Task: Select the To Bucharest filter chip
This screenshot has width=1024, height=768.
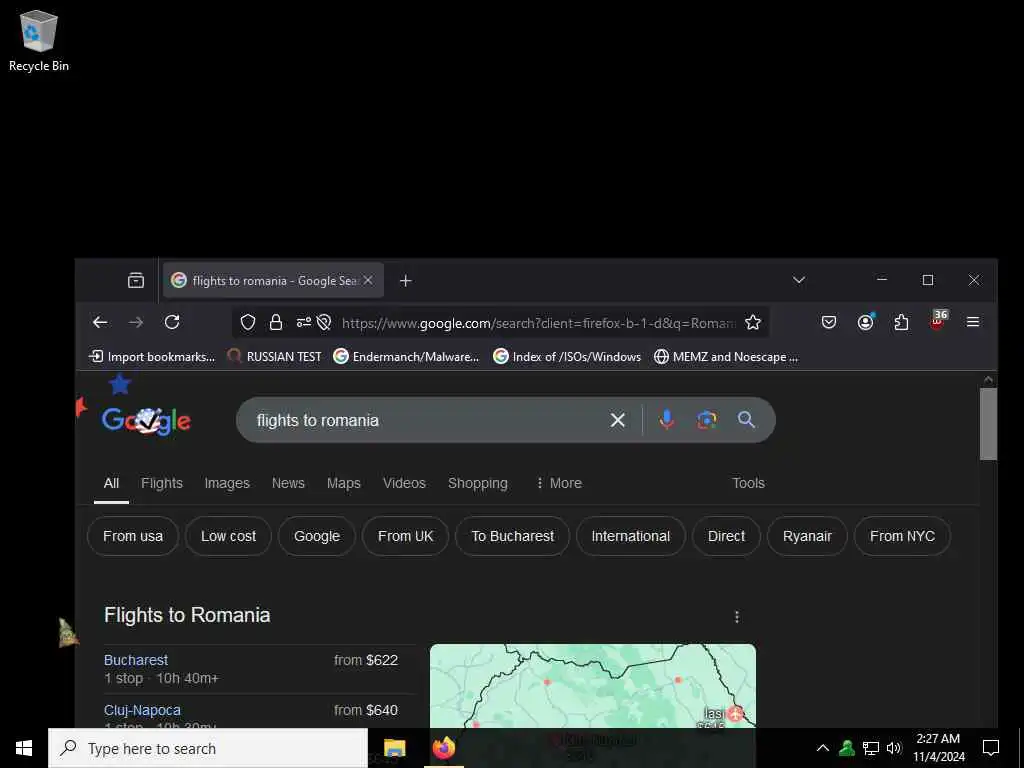Action: point(513,536)
